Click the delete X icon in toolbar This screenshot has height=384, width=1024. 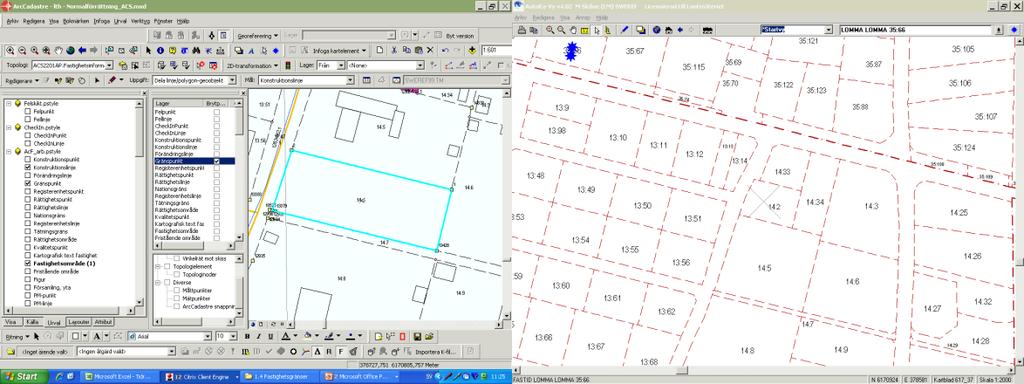[430, 50]
